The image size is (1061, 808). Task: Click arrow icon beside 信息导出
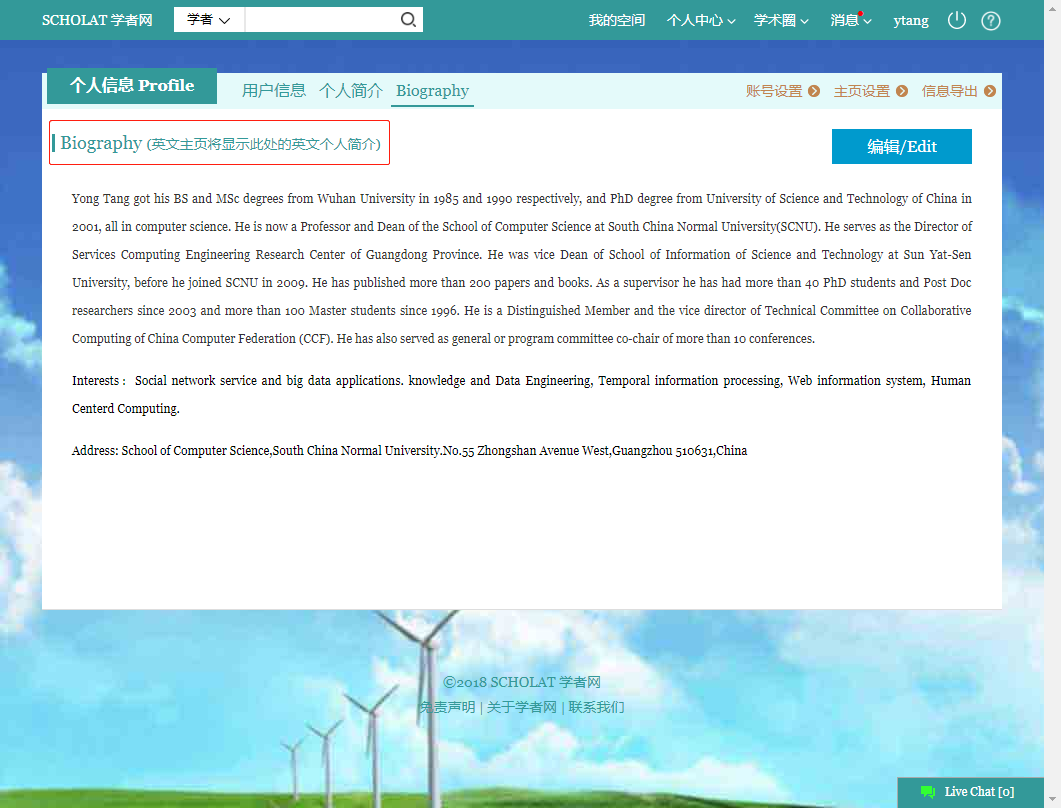pyautogui.click(x=990, y=91)
